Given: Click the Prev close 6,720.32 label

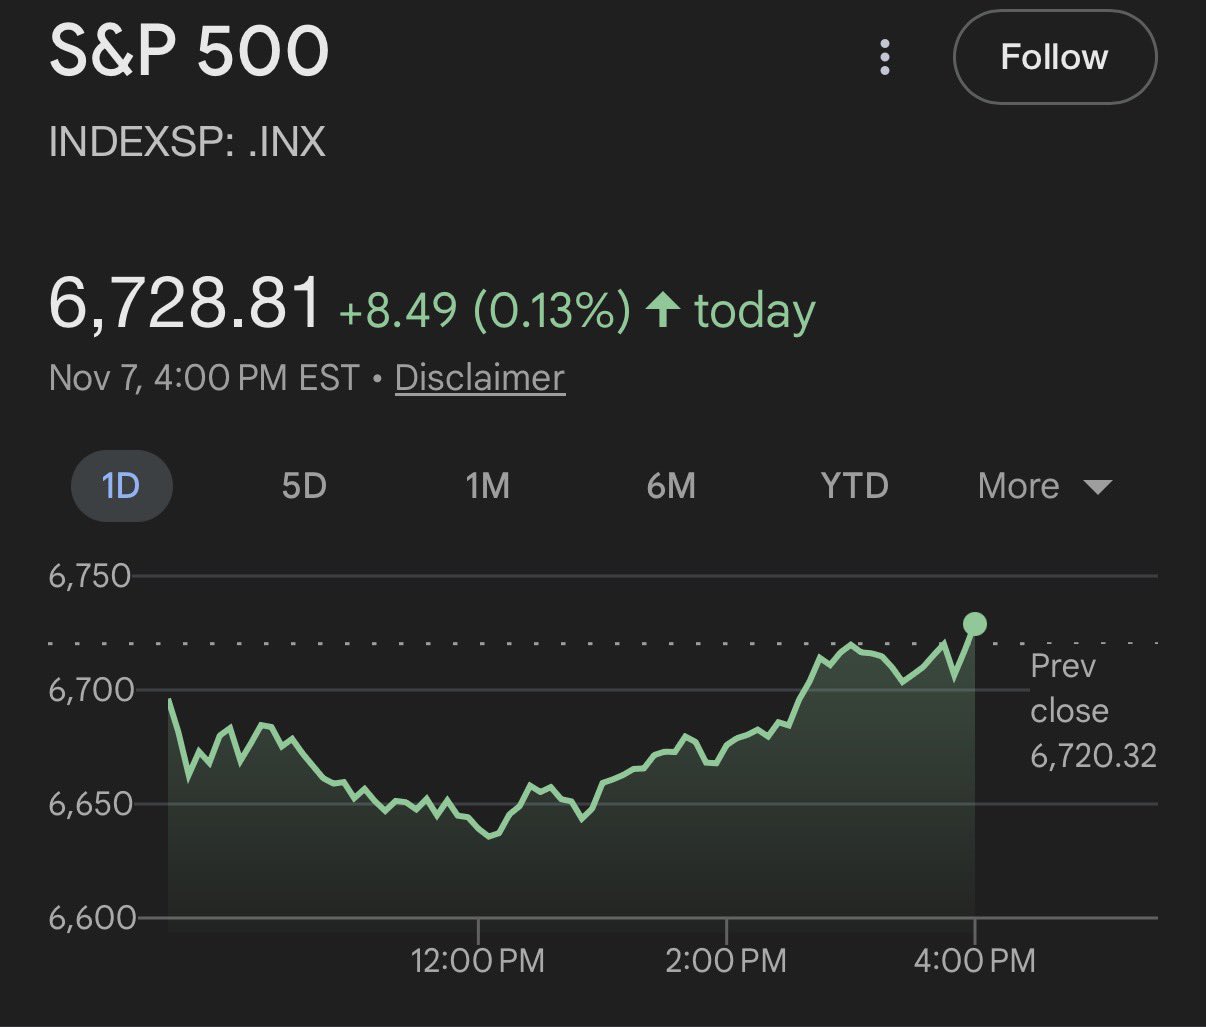Looking at the screenshot, I should point(1093,711).
